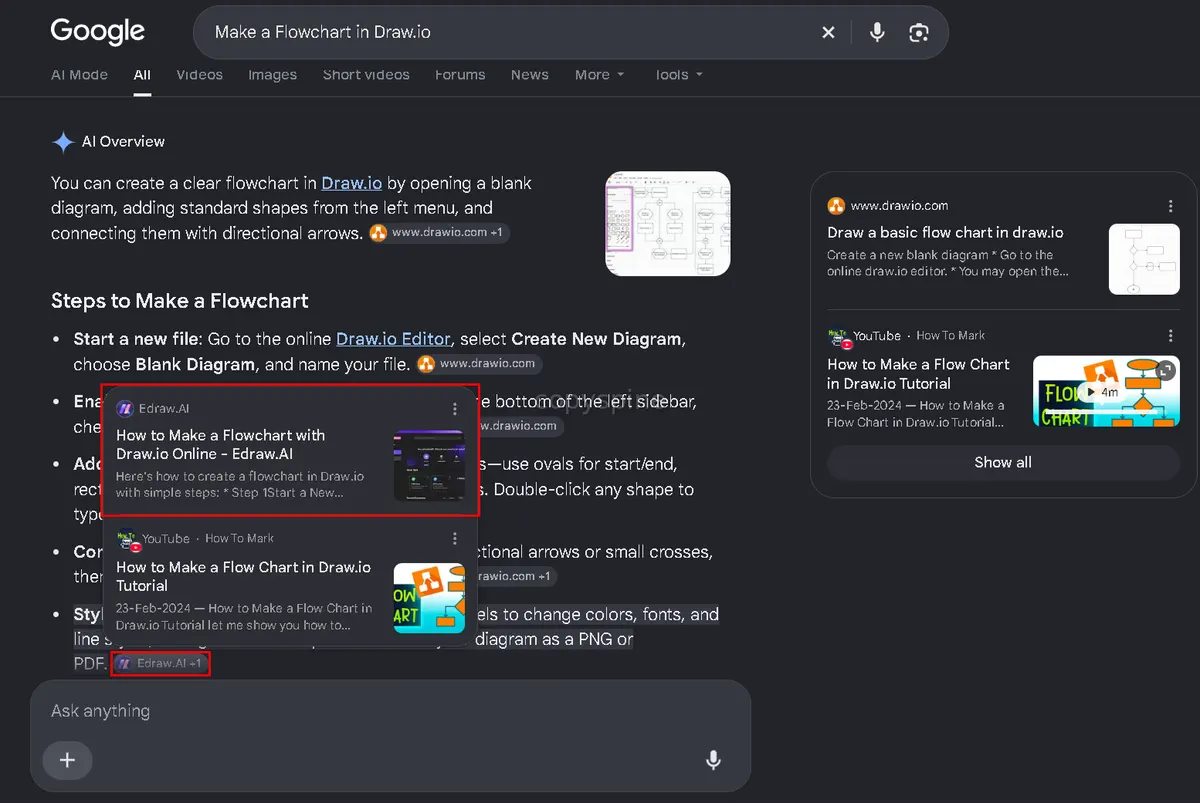Open 'How to Make a Flowchart with Draw.io Online' result

[x=220, y=444]
